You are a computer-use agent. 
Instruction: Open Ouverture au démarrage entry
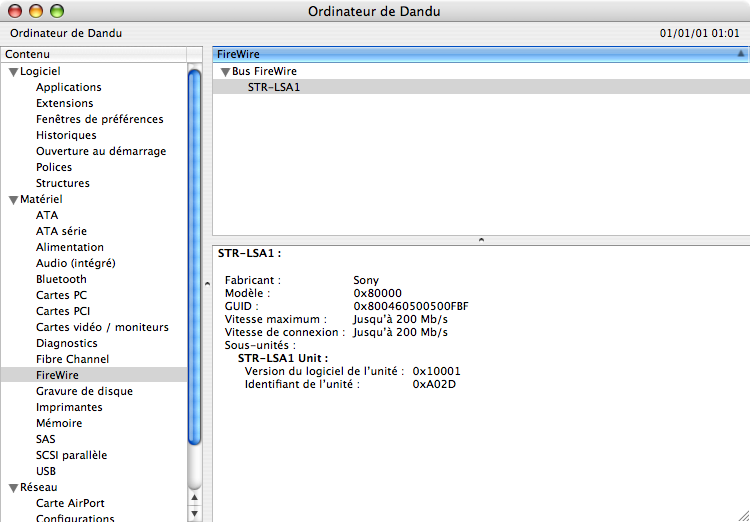[101, 151]
